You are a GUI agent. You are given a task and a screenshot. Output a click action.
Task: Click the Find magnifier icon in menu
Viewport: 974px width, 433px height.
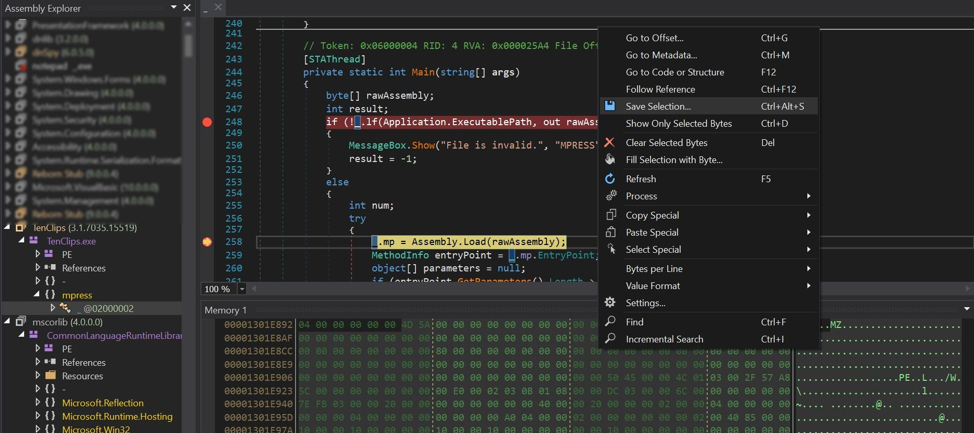click(x=610, y=322)
